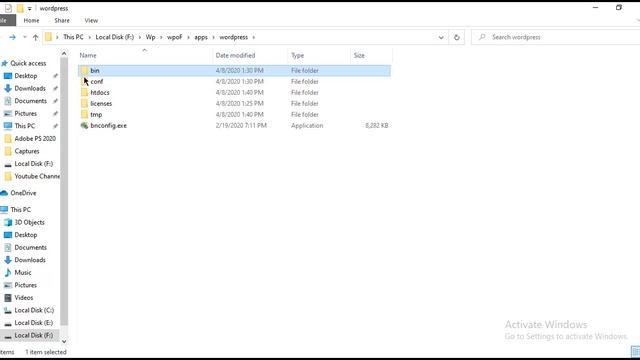Open pinned This PC under Quick access
This screenshot has width=640, height=360.
click(x=24, y=126)
